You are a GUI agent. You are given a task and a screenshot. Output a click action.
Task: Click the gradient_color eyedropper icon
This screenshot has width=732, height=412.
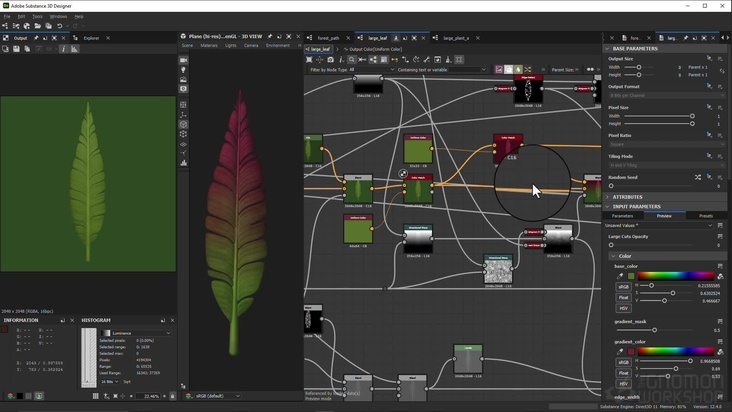click(620, 351)
